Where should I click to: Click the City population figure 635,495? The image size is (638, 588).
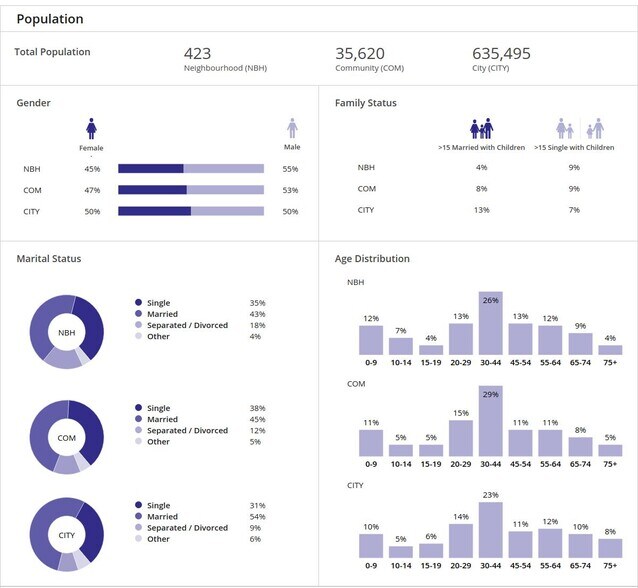pos(501,53)
